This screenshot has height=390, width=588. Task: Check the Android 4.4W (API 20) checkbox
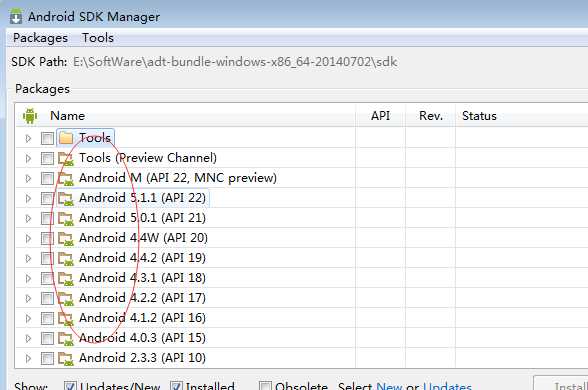pyautogui.click(x=47, y=238)
